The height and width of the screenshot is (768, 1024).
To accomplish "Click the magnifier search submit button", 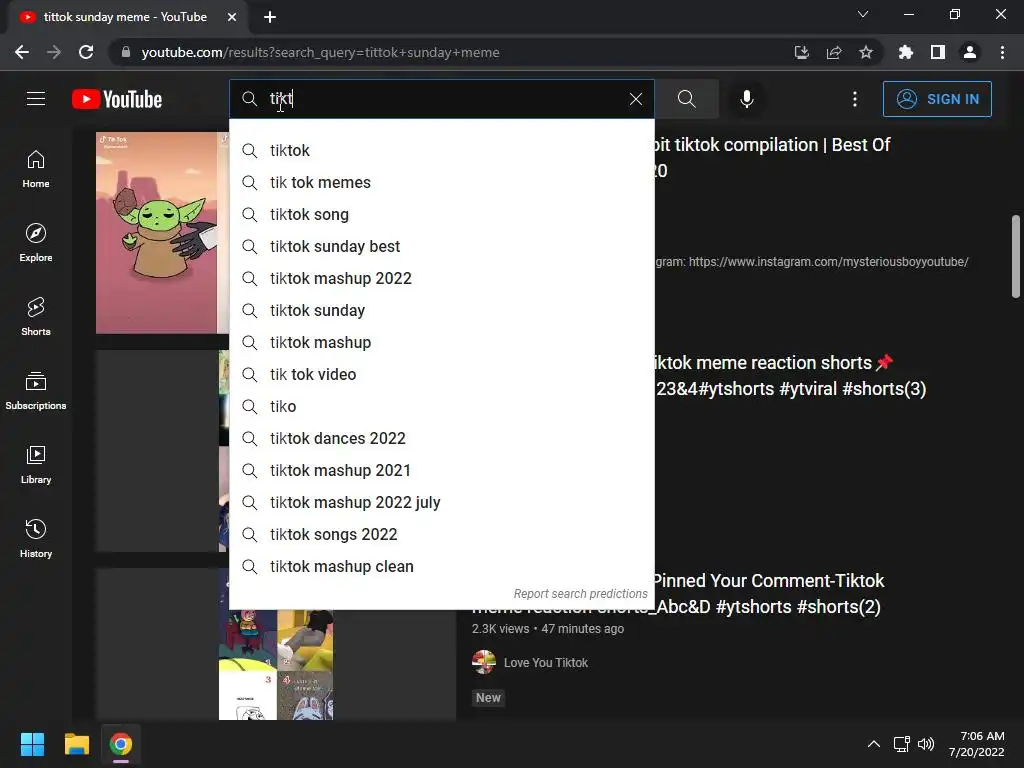I will click(x=686, y=99).
